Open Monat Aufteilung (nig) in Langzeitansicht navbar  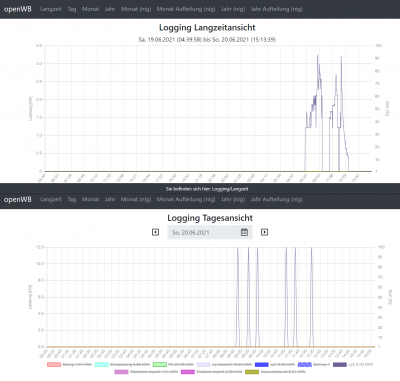(x=186, y=9)
